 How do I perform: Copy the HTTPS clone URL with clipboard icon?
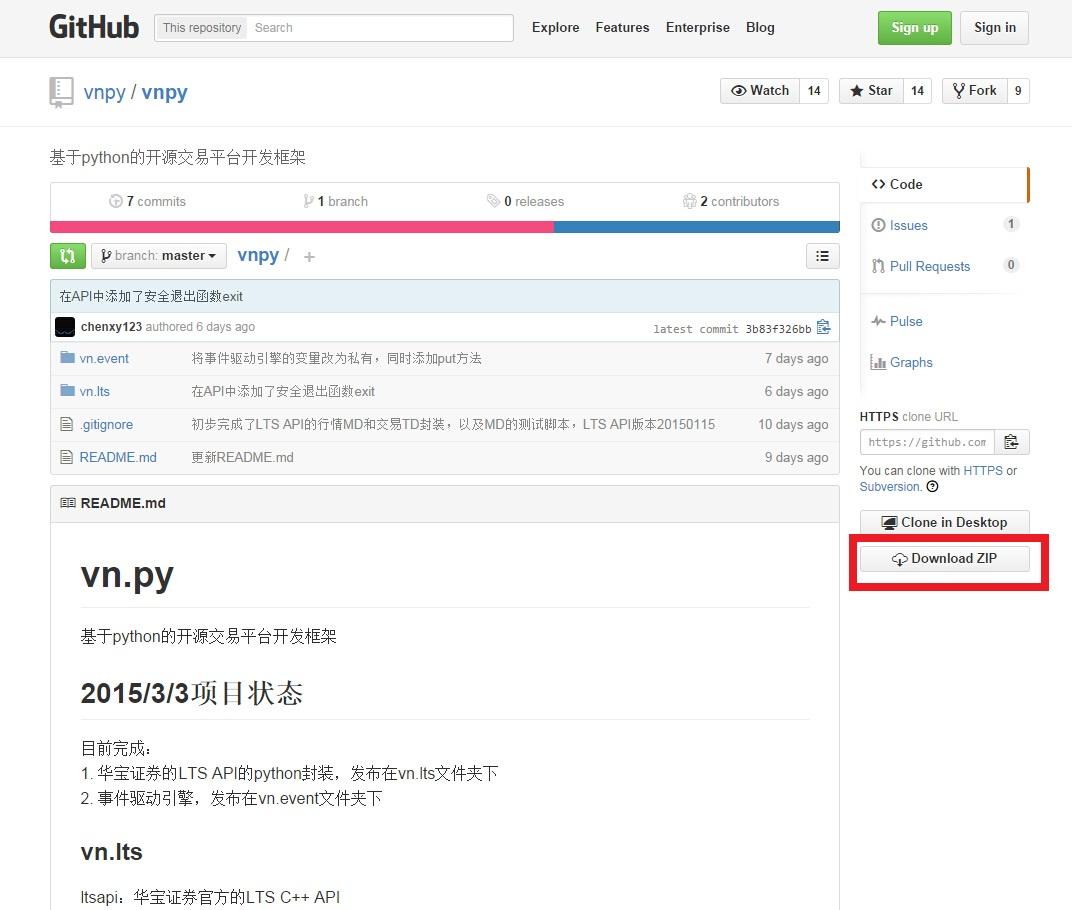(x=1011, y=441)
